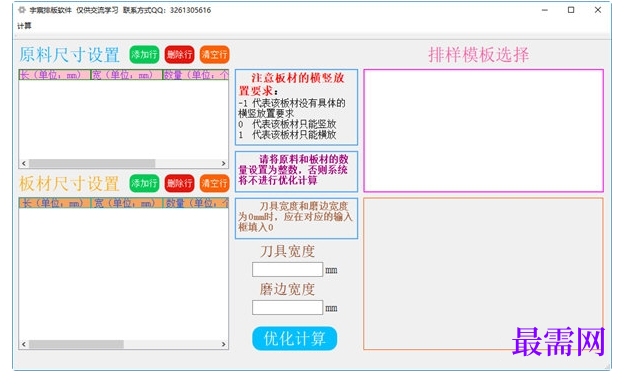
Task: Select 数量 column header in 原料 table
Action: click(x=195, y=75)
